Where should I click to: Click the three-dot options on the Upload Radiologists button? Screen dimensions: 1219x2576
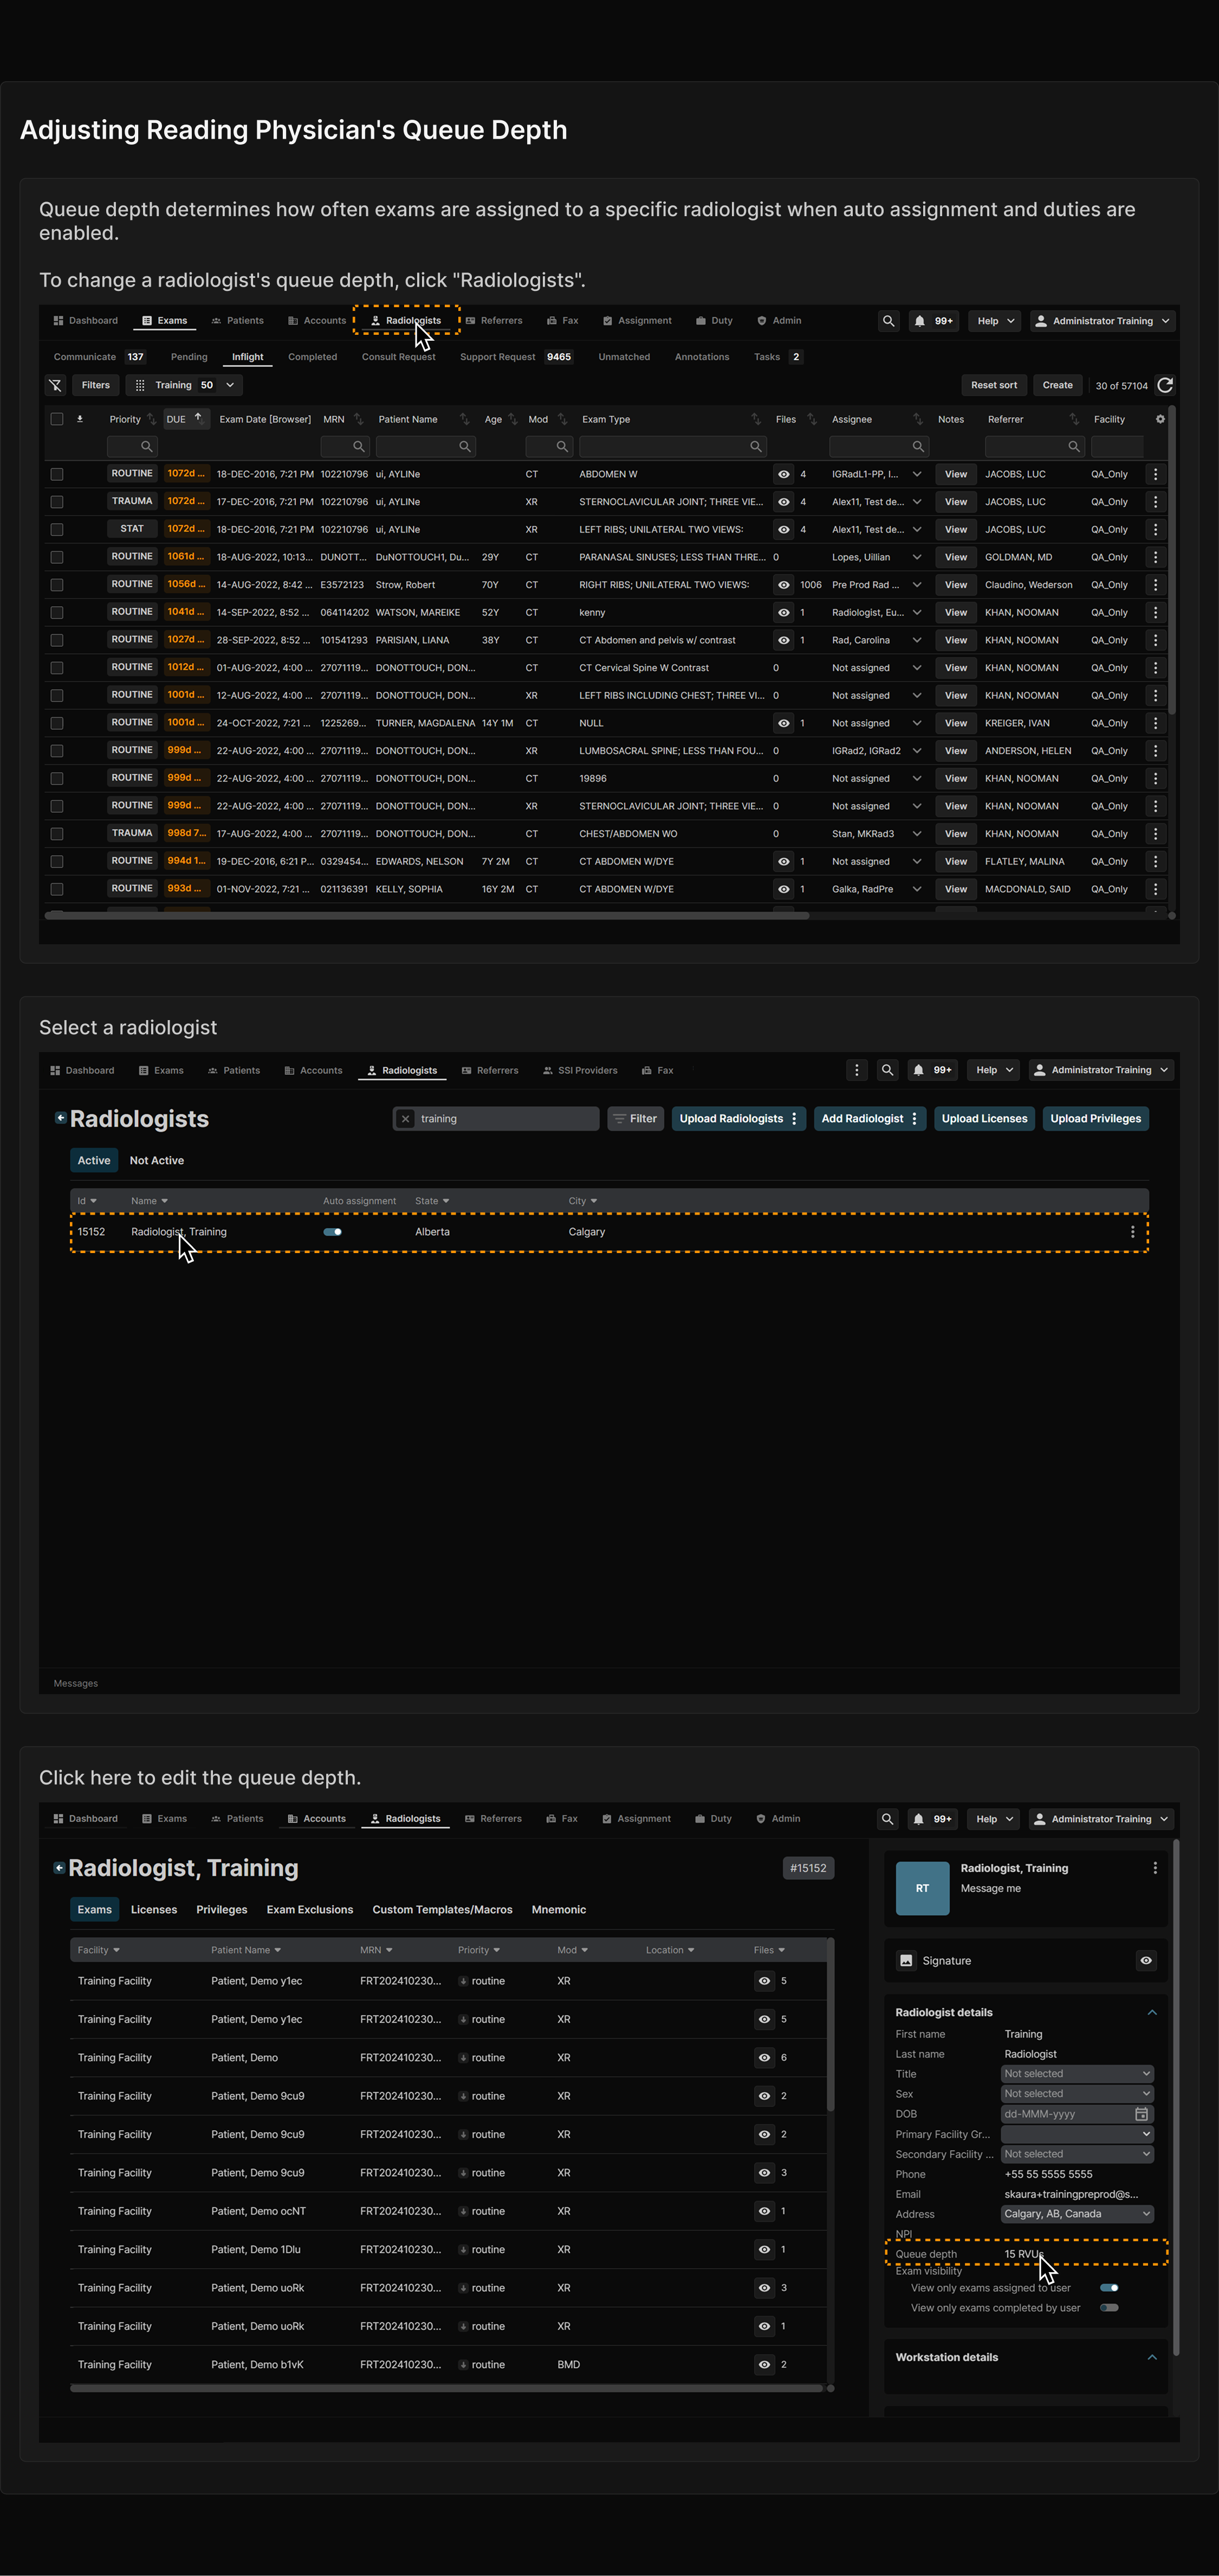[794, 1119]
